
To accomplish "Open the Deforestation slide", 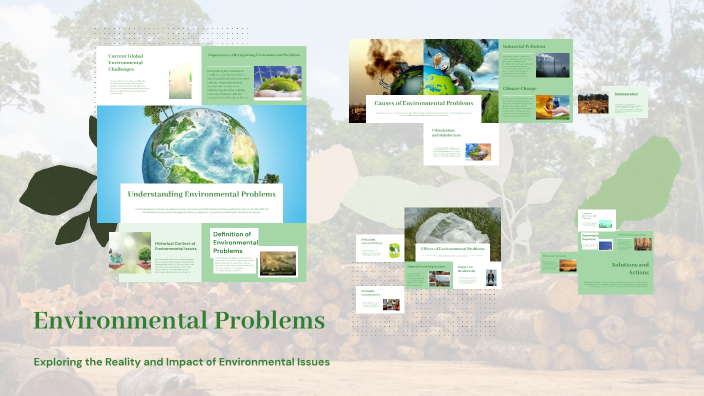I will point(612,103).
